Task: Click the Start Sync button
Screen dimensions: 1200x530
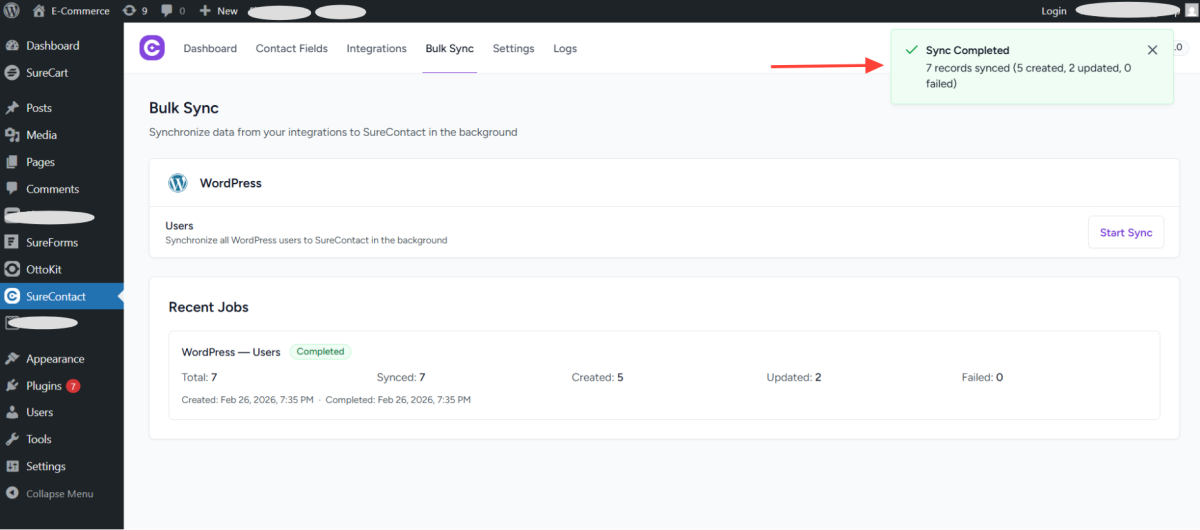Action: tap(1125, 233)
